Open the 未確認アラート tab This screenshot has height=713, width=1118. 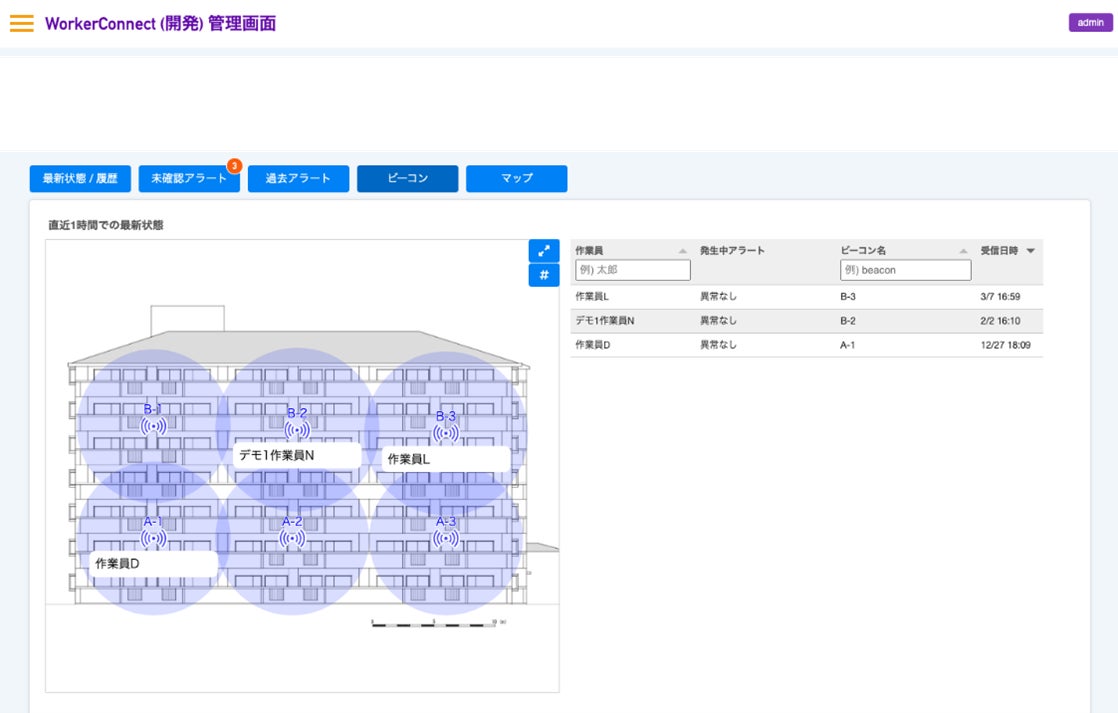tap(189, 178)
